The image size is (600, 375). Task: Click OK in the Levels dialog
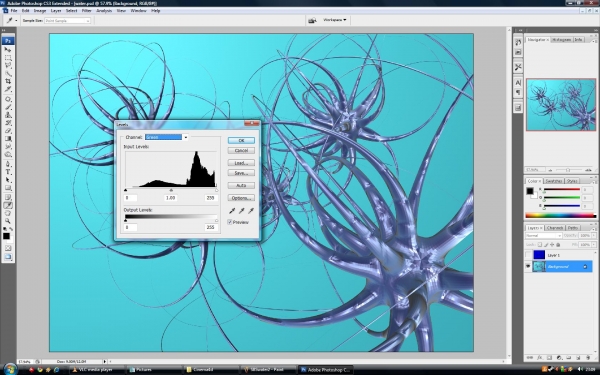[x=241, y=140]
